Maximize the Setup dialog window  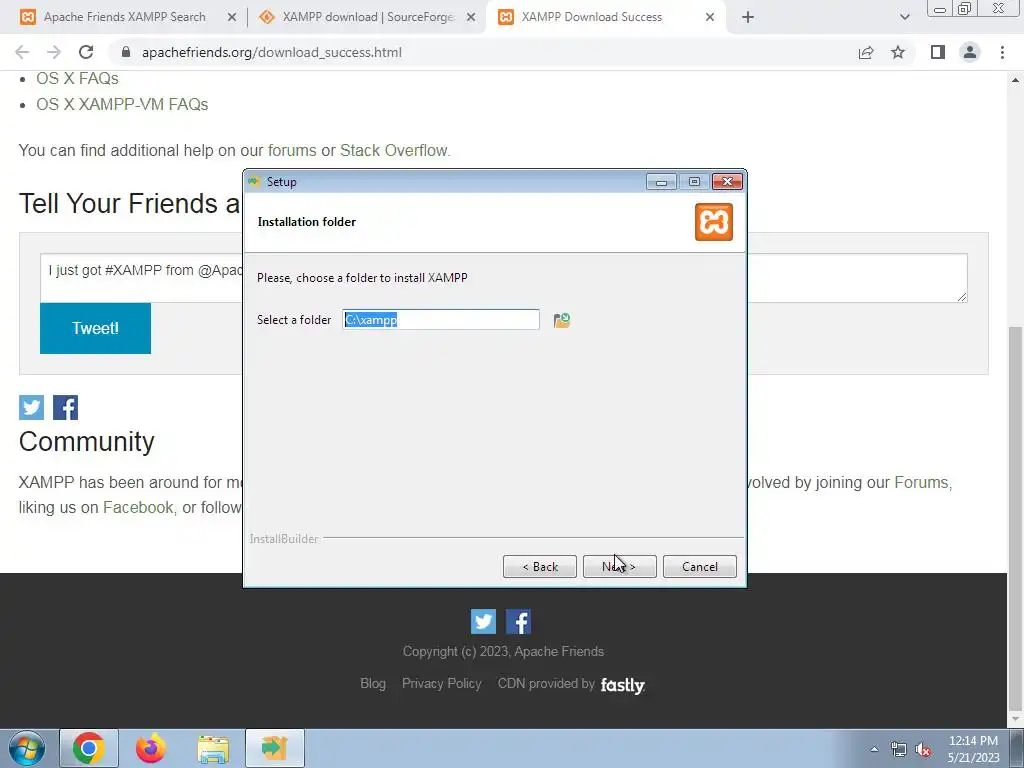[x=694, y=182]
